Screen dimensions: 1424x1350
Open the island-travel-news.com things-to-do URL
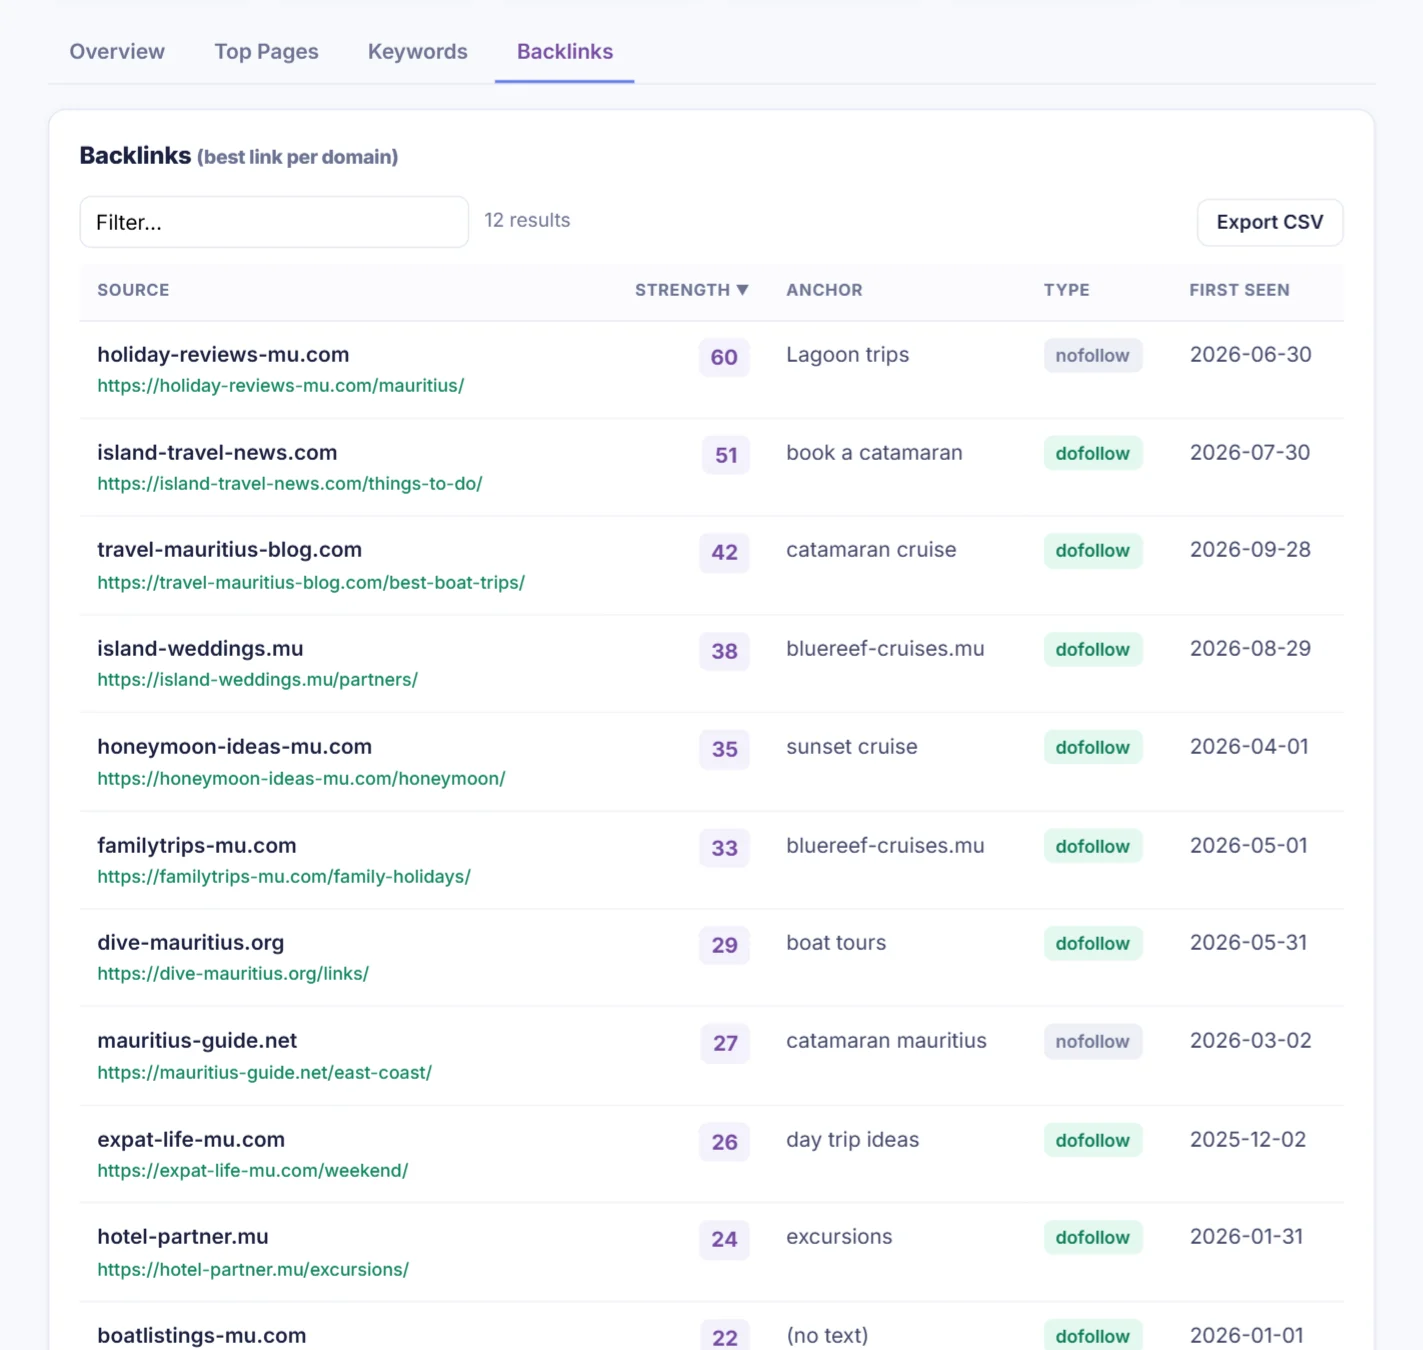[290, 484]
